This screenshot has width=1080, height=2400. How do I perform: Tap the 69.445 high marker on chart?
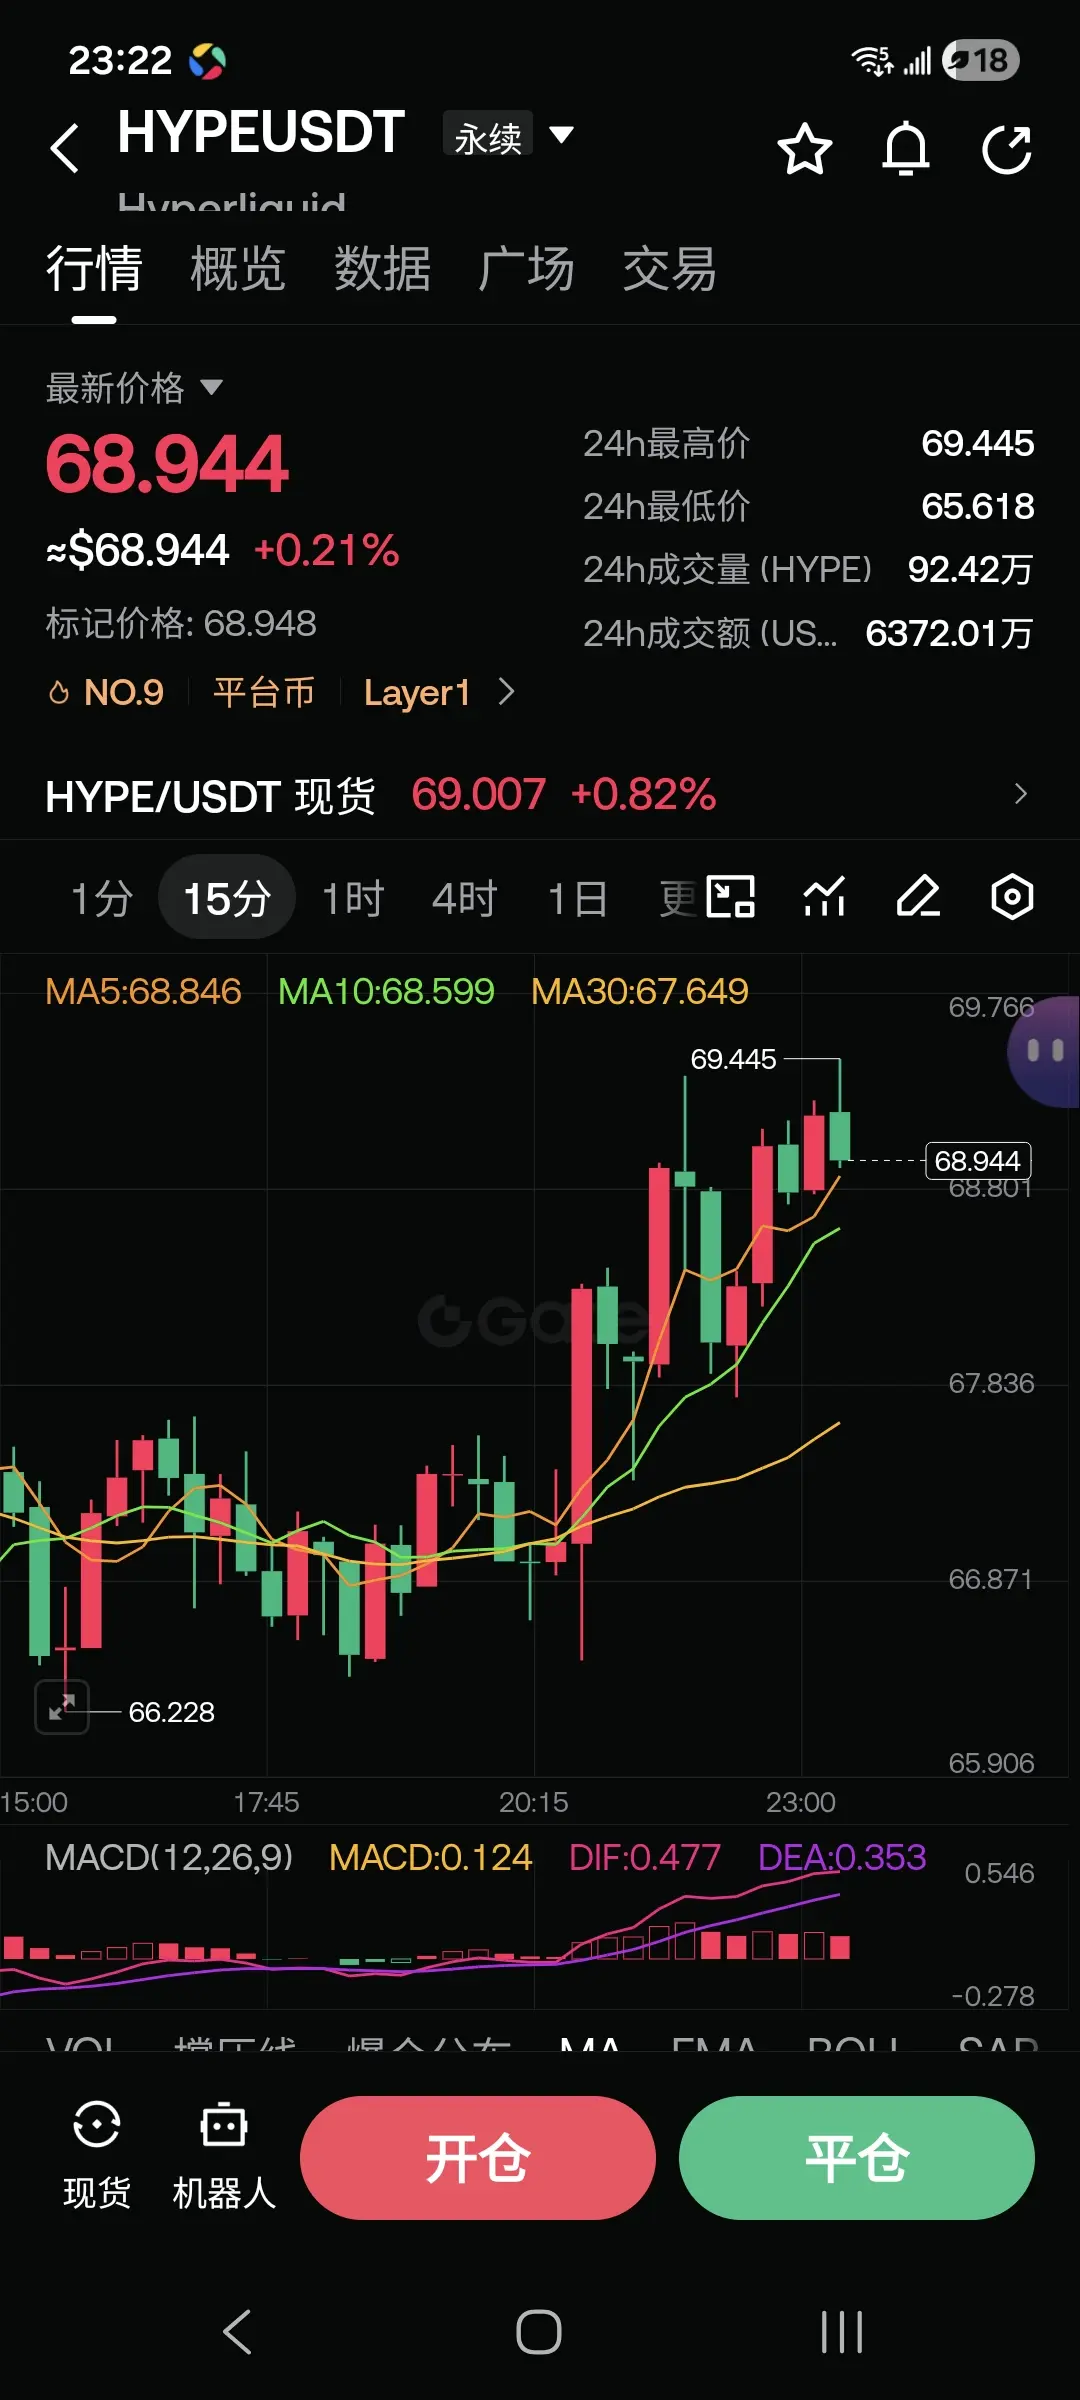(x=733, y=1059)
